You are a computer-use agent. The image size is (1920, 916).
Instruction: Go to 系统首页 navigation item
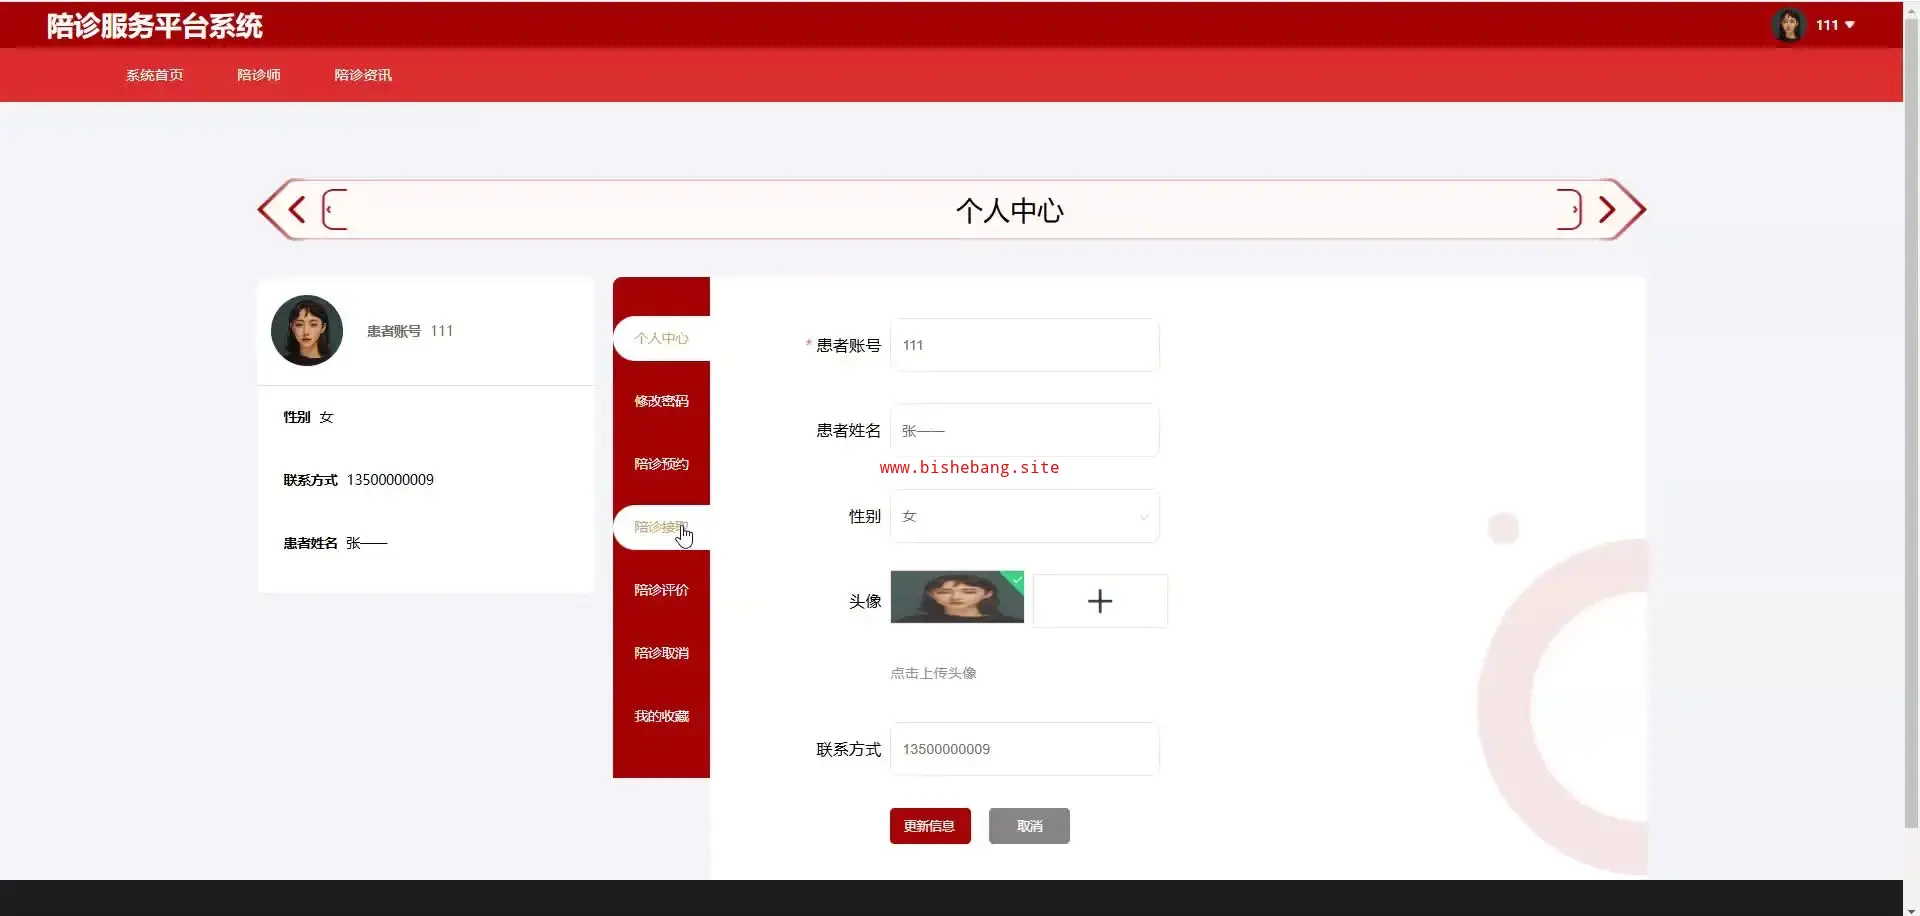click(x=154, y=75)
